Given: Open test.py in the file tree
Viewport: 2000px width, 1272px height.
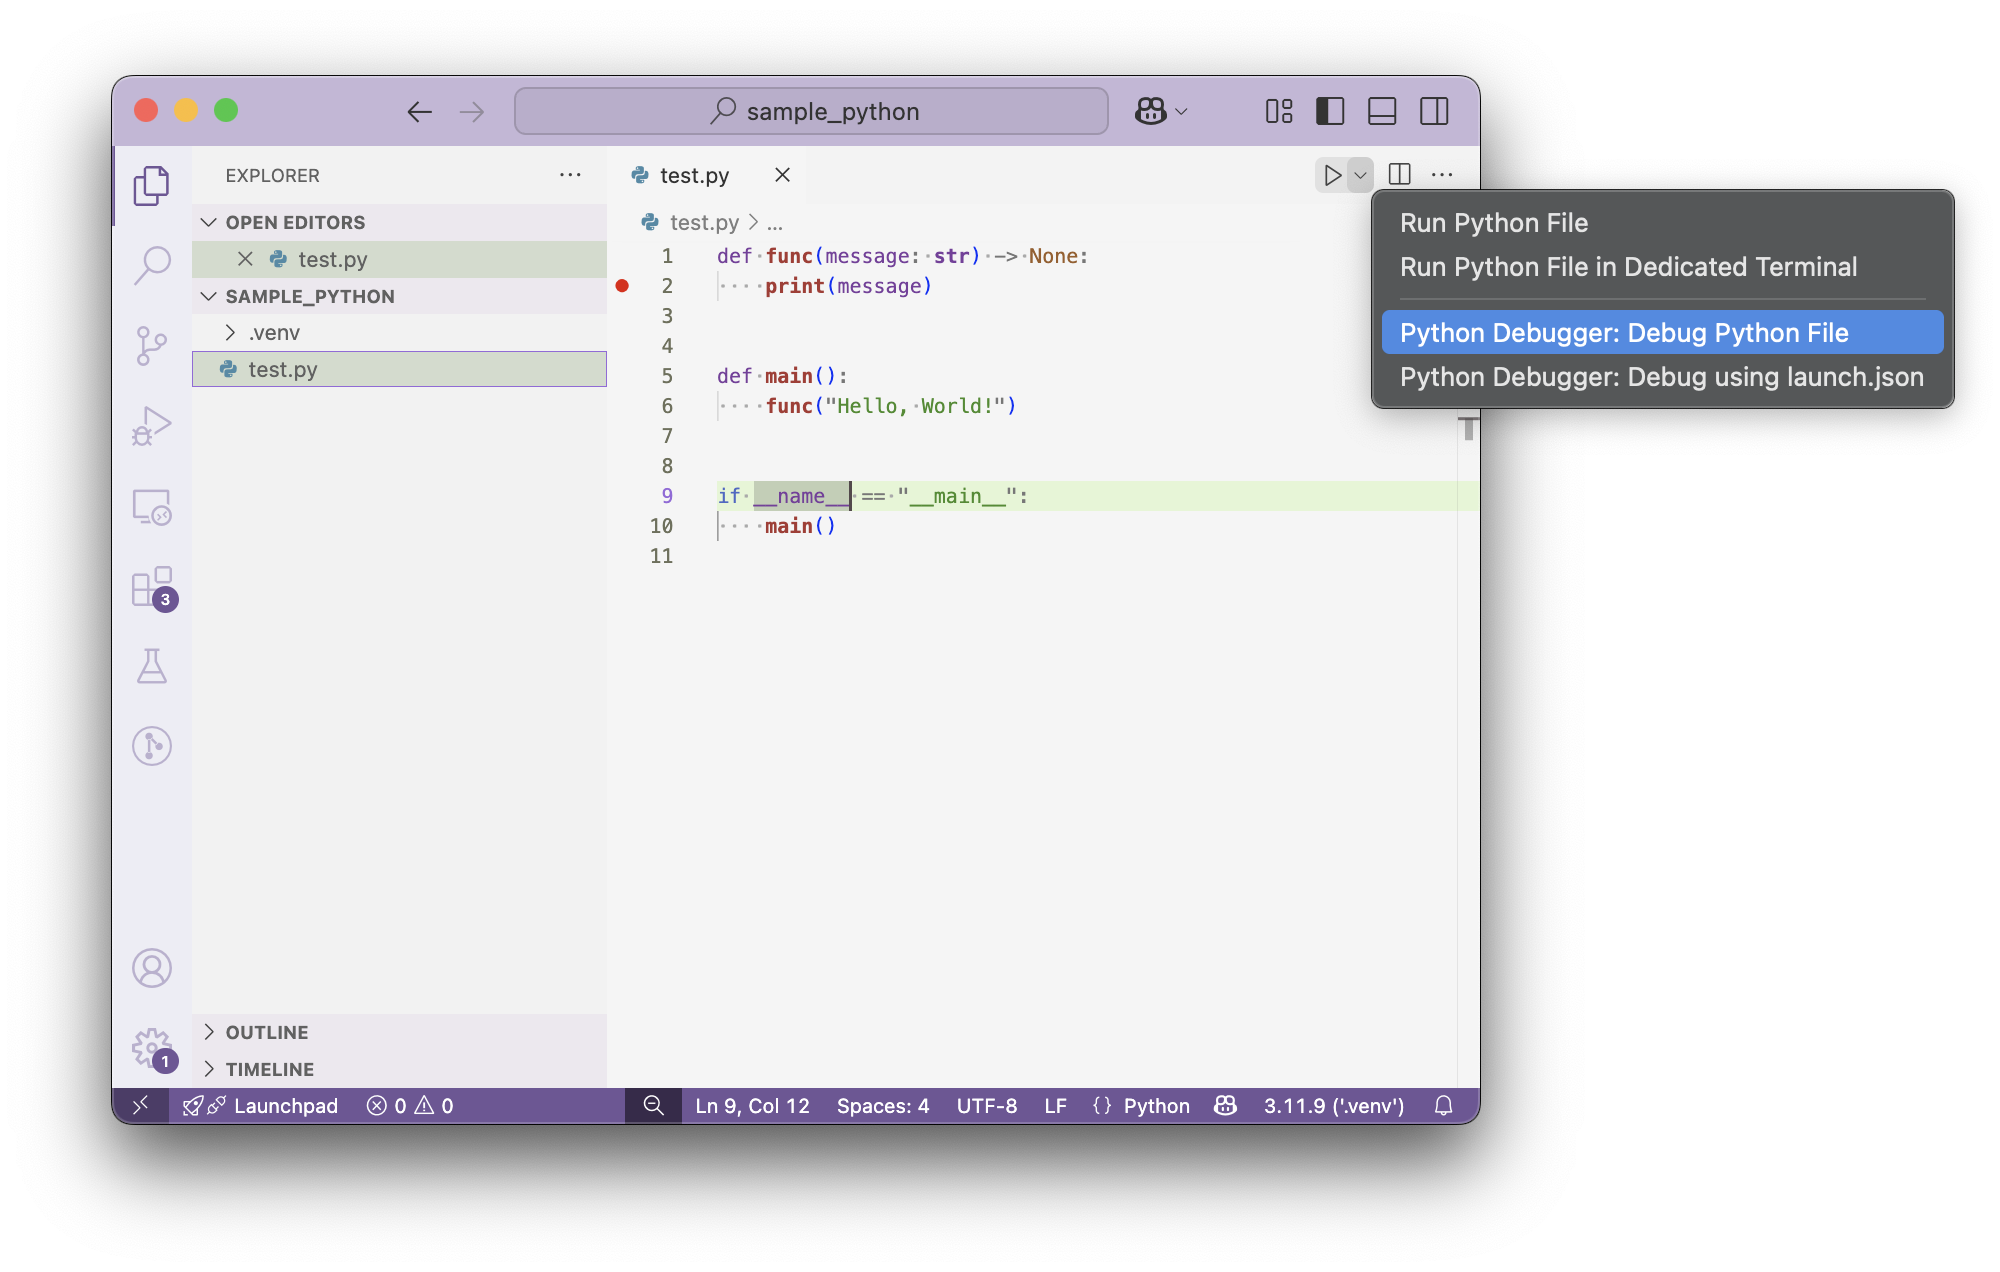Looking at the screenshot, I should tap(399, 369).
